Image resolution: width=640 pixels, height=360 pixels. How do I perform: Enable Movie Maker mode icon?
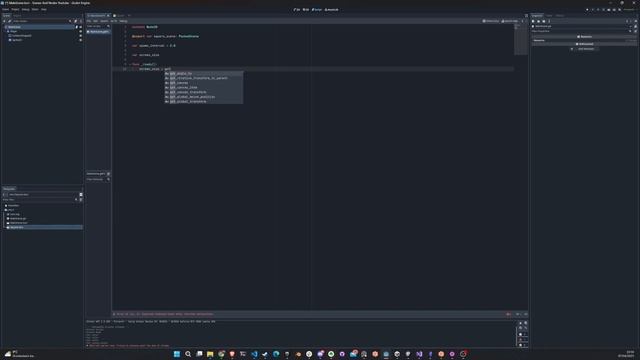coord(619,9)
